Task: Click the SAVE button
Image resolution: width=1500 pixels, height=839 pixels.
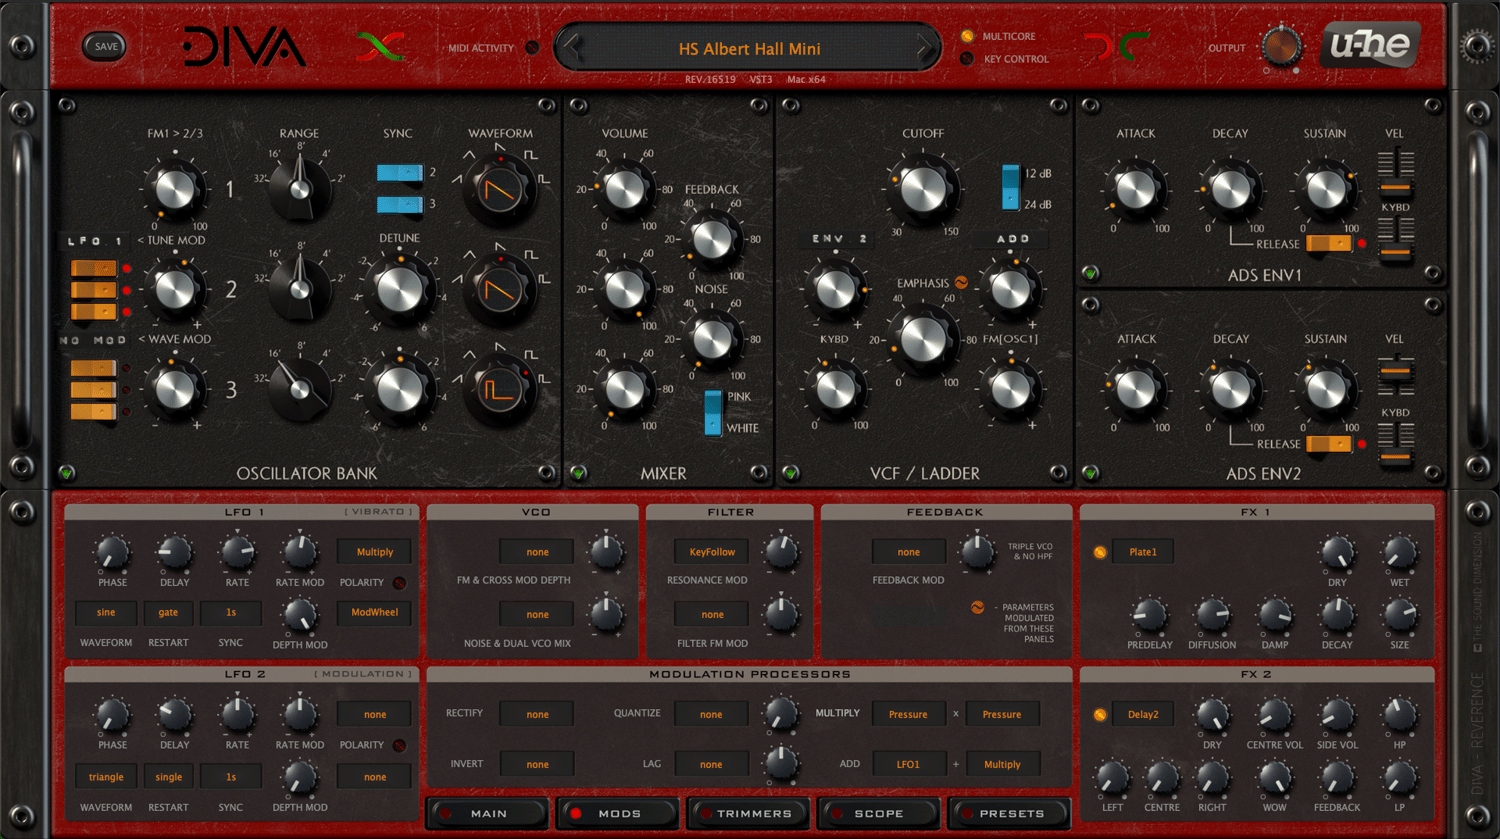Action: (106, 46)
